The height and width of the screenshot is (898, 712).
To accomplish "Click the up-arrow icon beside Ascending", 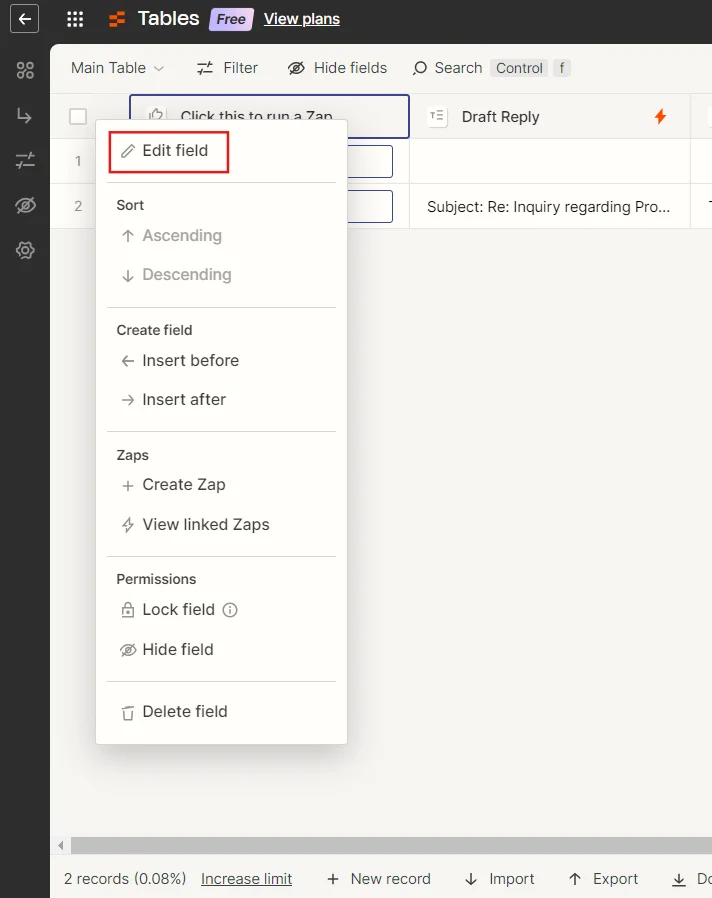I will click(x=128, y=236).
